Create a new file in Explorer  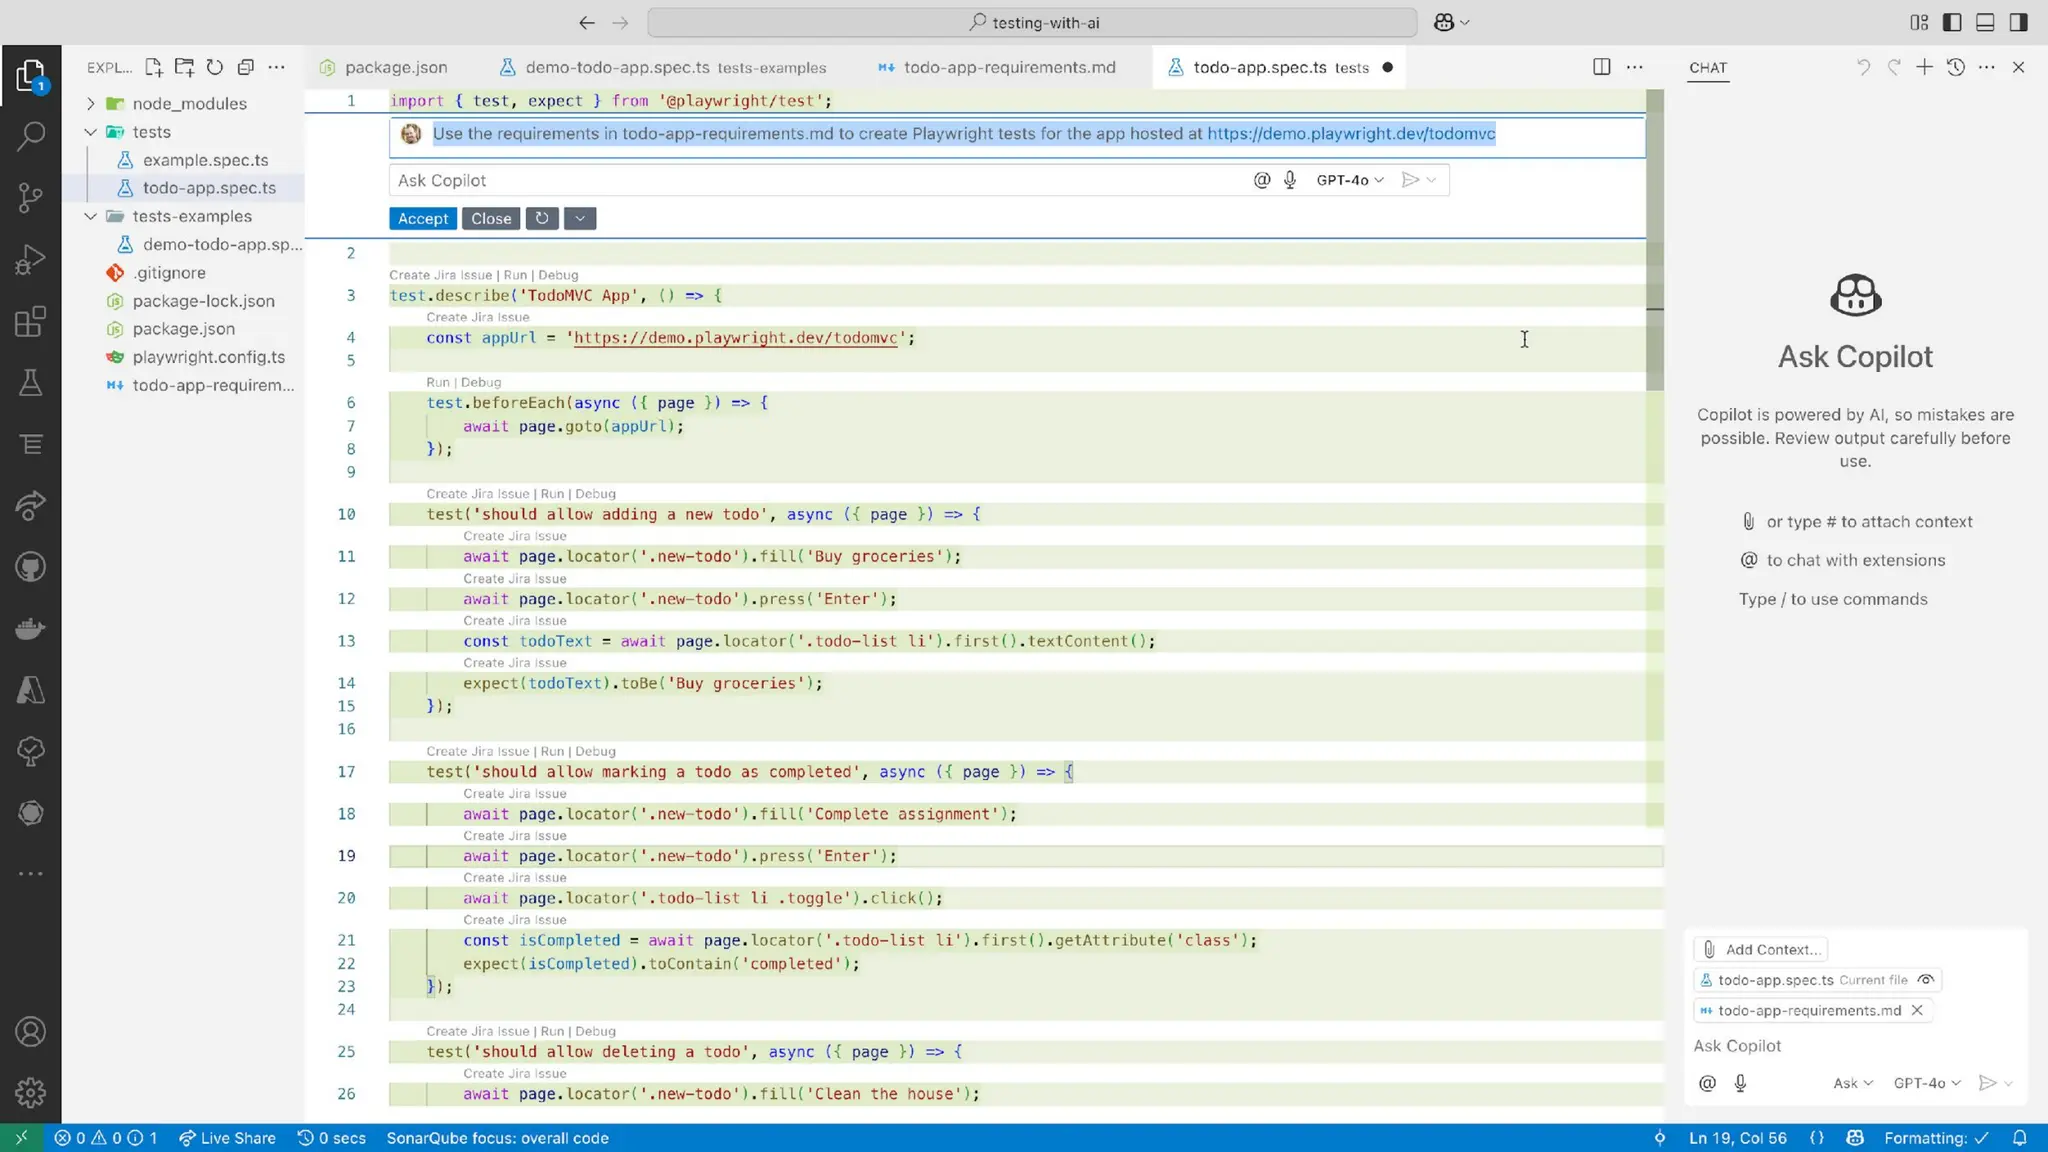153,67
